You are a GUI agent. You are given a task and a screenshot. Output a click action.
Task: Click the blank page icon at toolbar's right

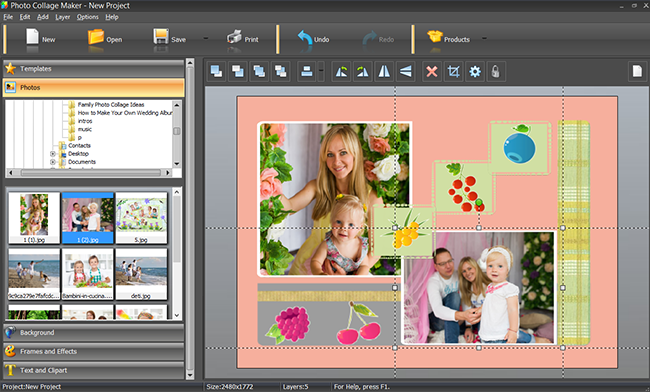pos(637,71)
